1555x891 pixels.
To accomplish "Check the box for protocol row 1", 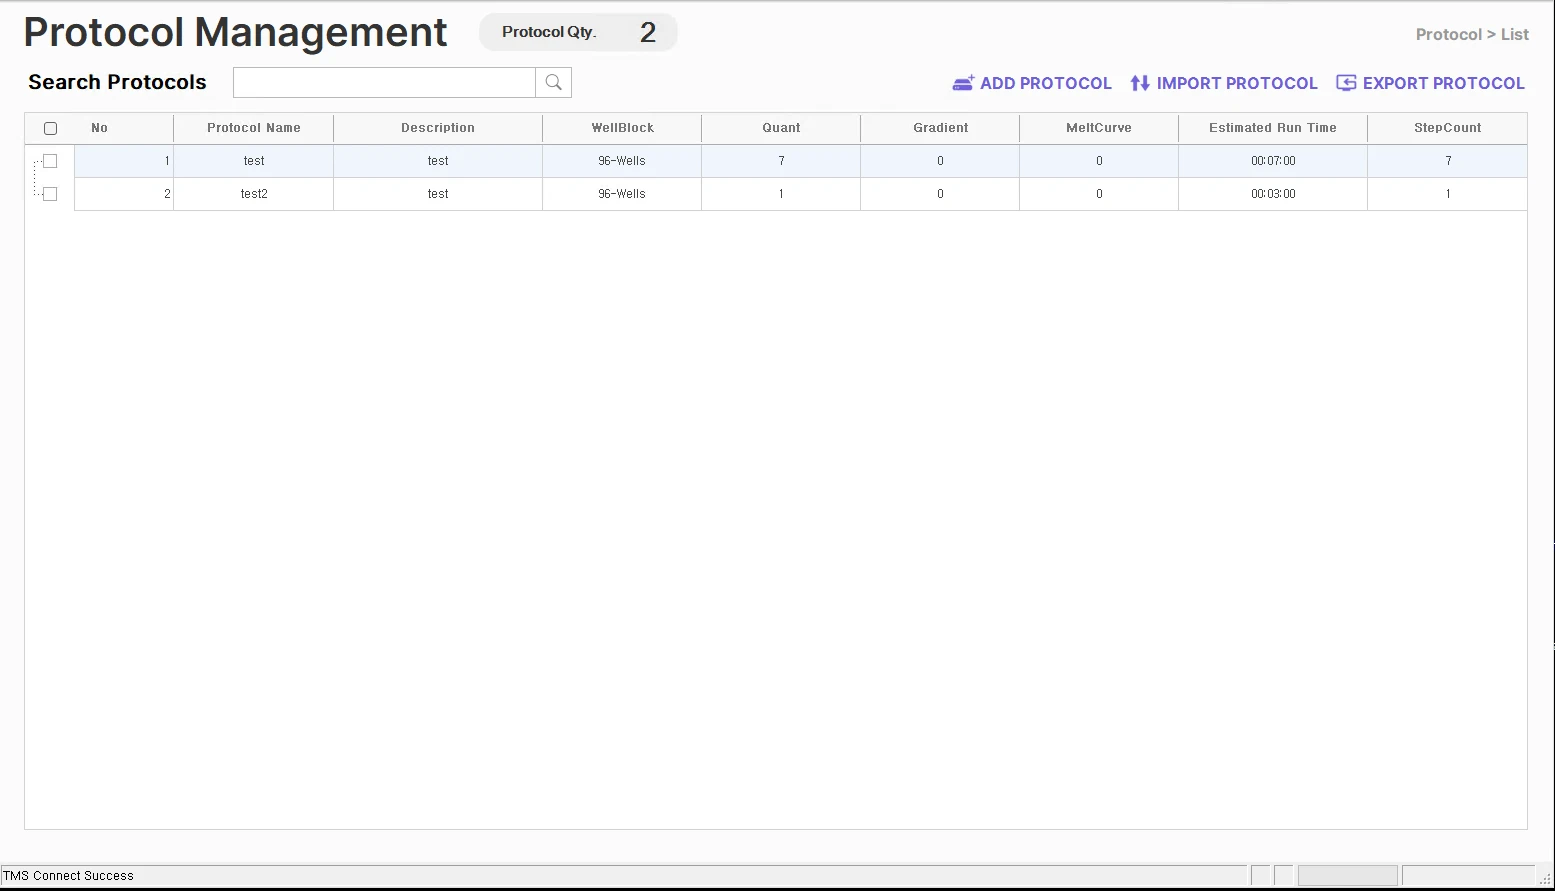I will pos(50,161).
